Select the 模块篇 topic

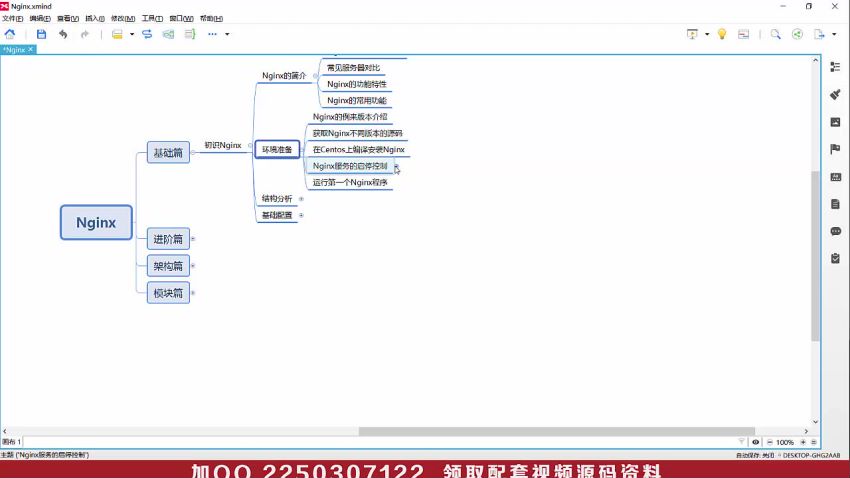(x=168, y=293)
